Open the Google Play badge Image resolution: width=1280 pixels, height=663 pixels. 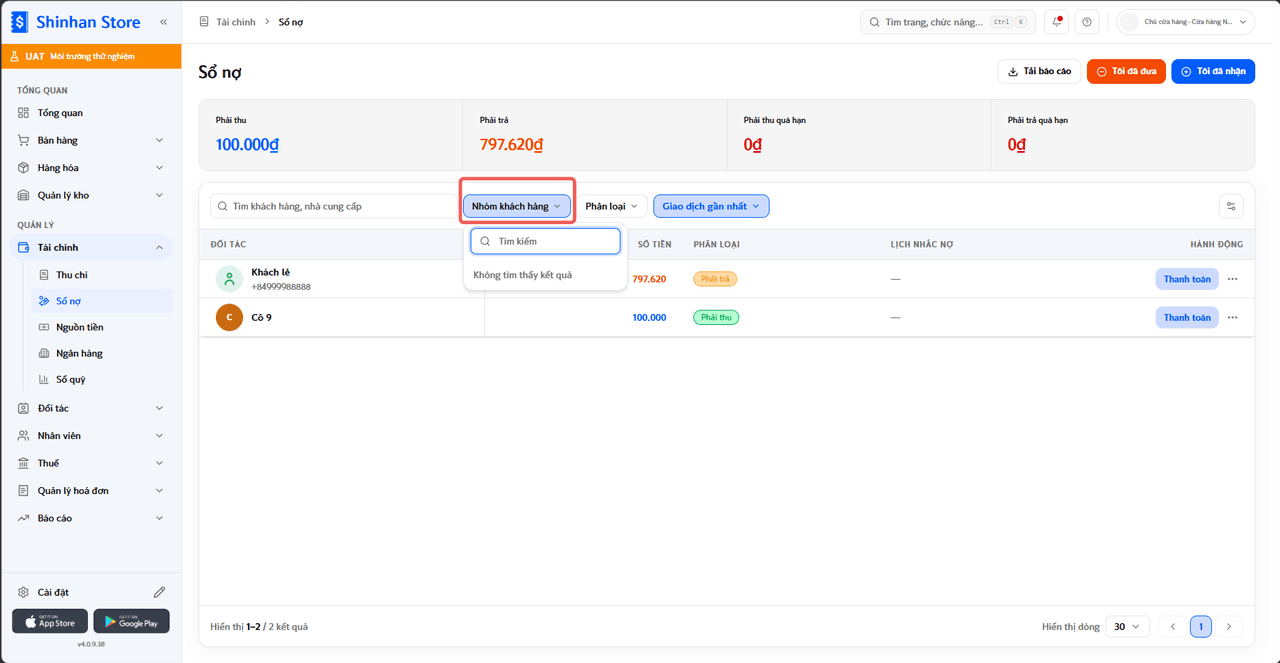click(132, 621)
